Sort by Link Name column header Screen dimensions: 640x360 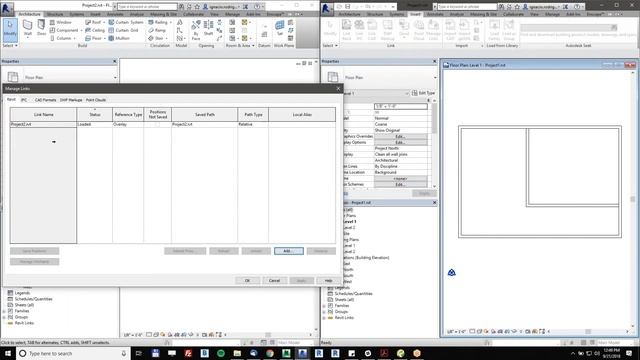point(44,115)
